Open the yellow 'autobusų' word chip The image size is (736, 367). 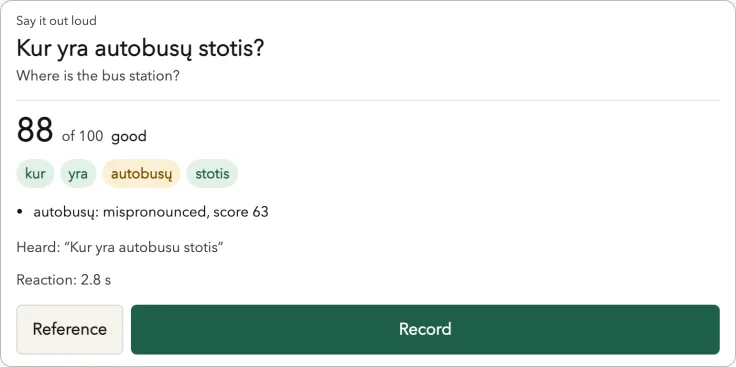point(141,174)
